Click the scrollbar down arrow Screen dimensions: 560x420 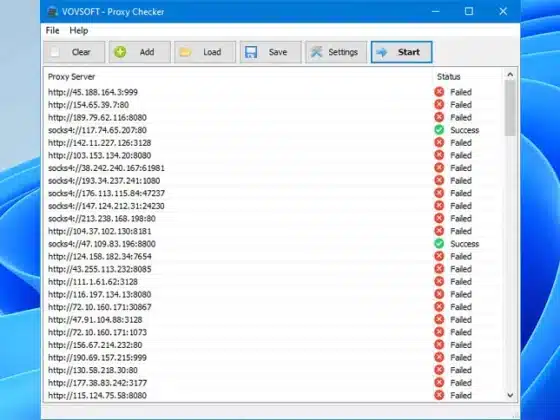click(x=510, y=395)
